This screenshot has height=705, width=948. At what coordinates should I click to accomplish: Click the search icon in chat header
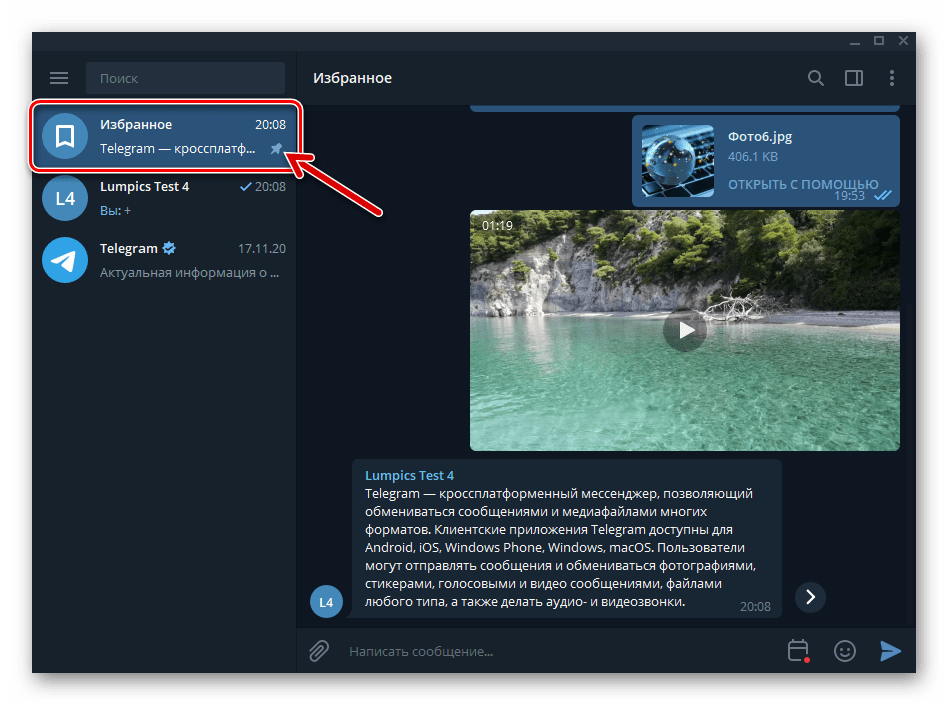816,78
